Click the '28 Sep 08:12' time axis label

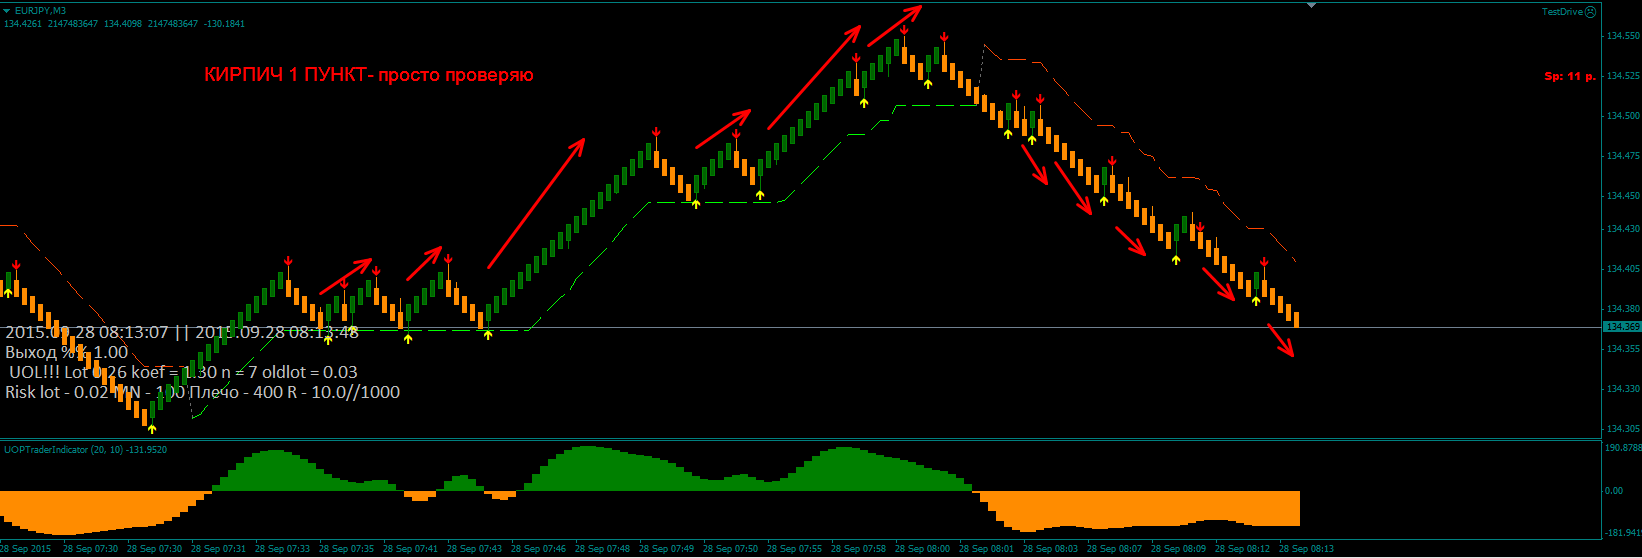[1242, 549]
